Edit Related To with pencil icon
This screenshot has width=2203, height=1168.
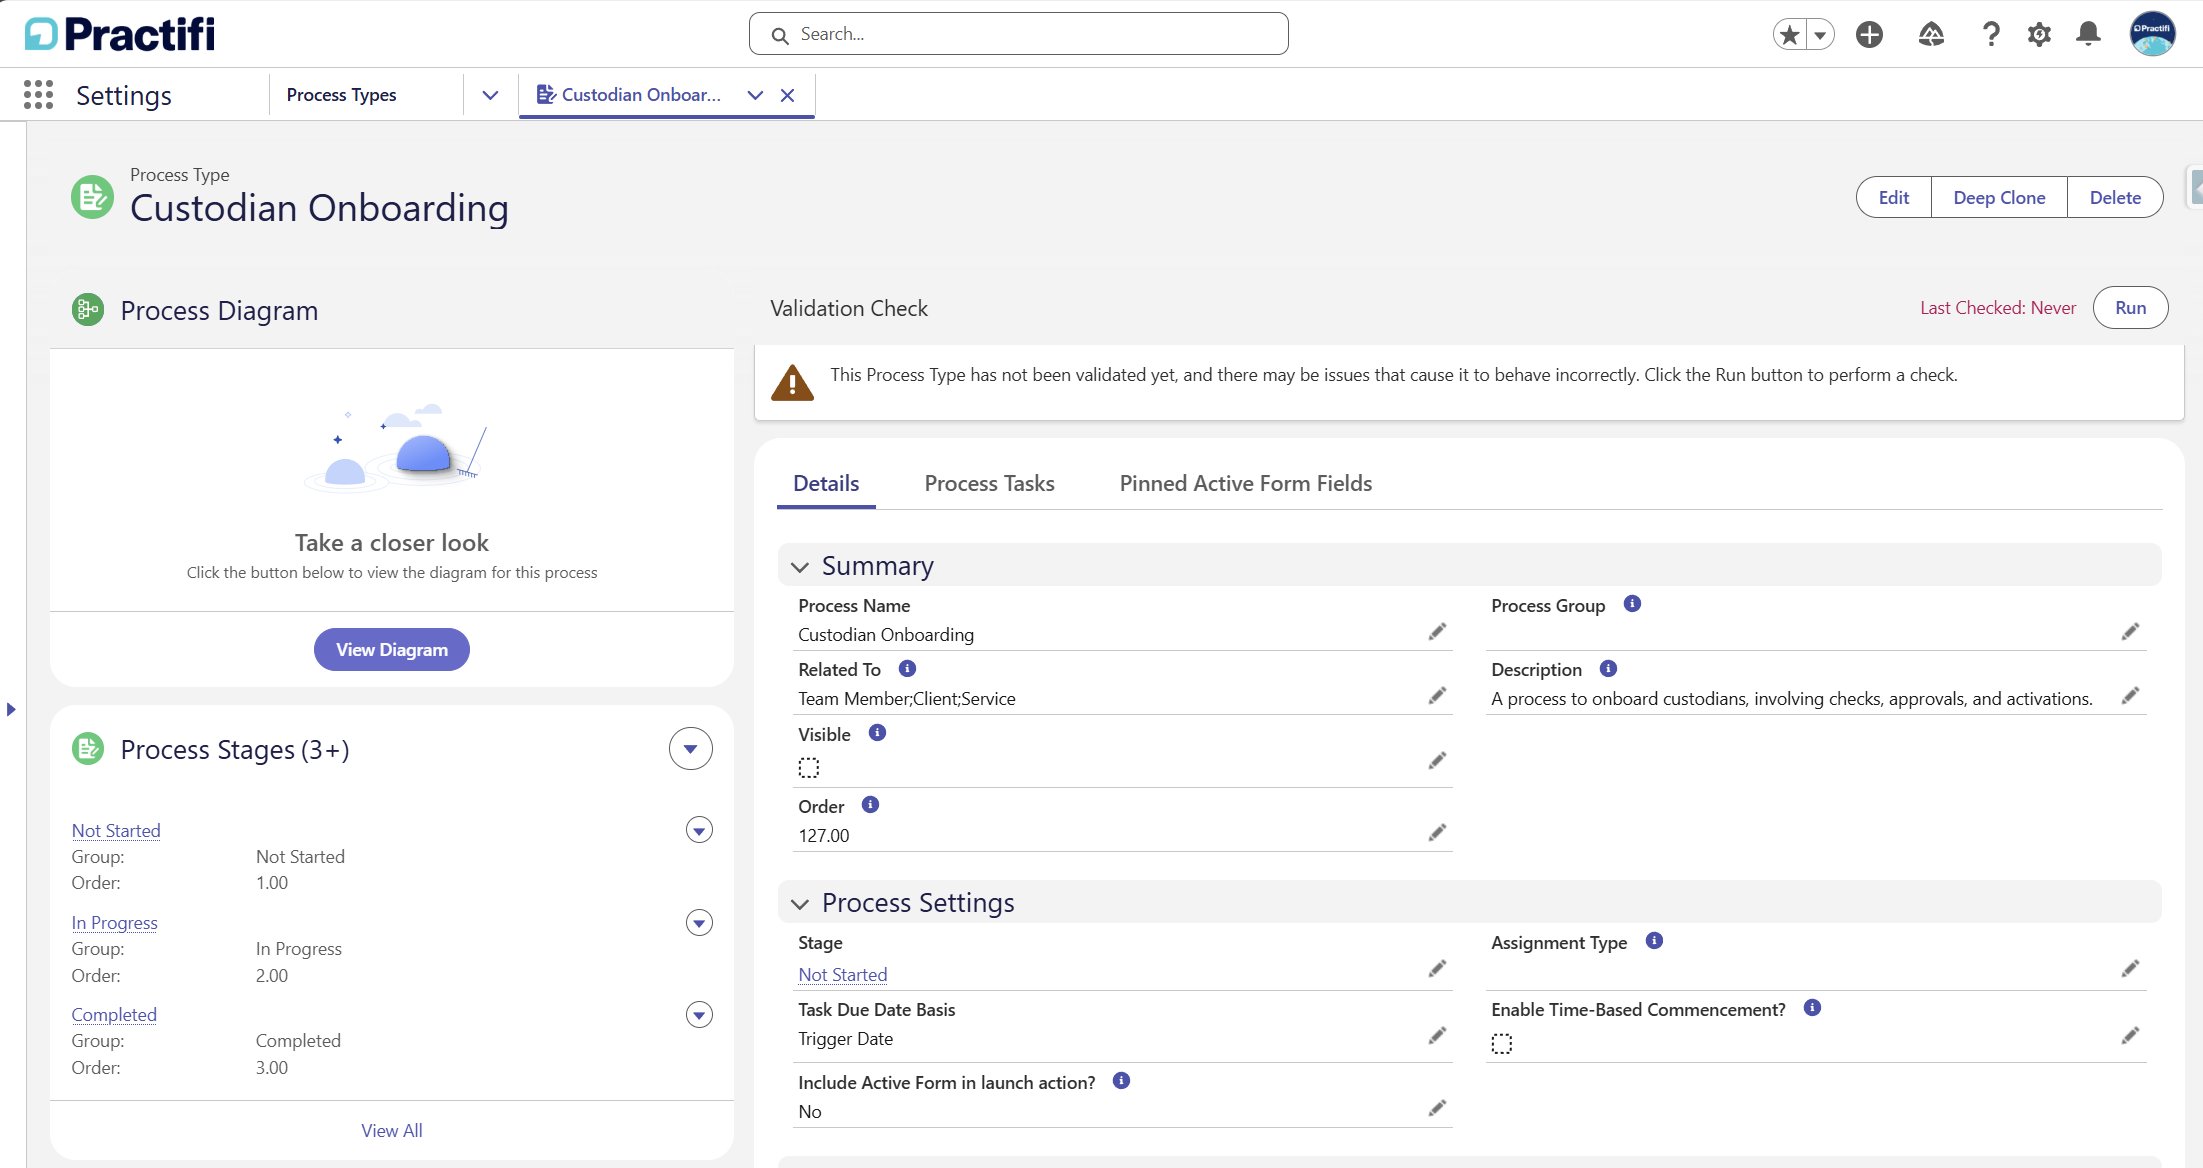click(1437, 696)
